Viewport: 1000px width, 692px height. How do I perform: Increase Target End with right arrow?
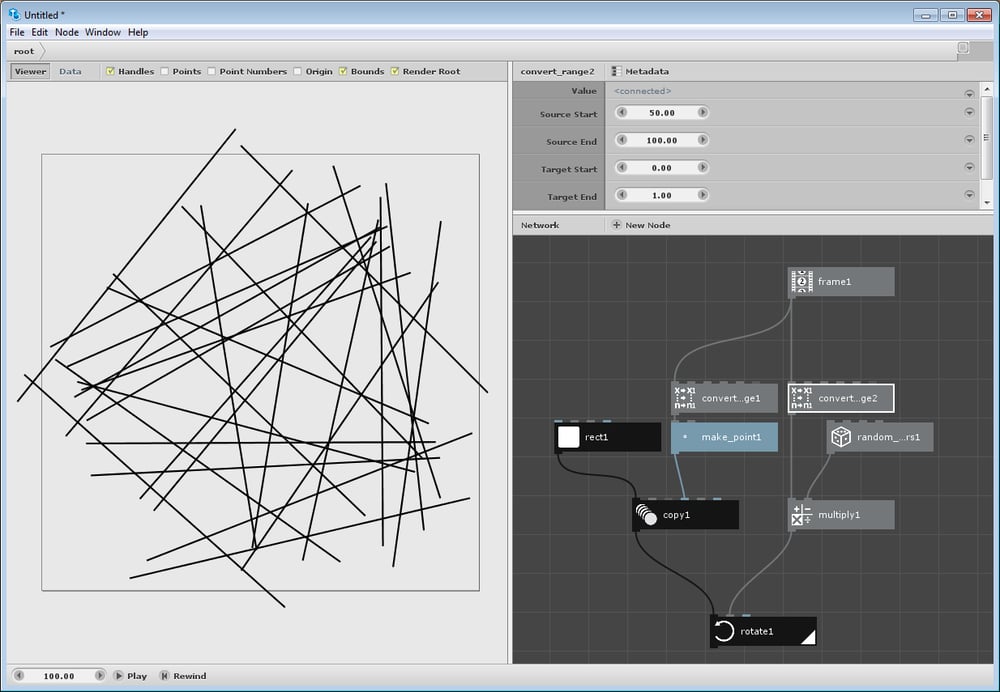pyautogui.click(x=702, y=195)
